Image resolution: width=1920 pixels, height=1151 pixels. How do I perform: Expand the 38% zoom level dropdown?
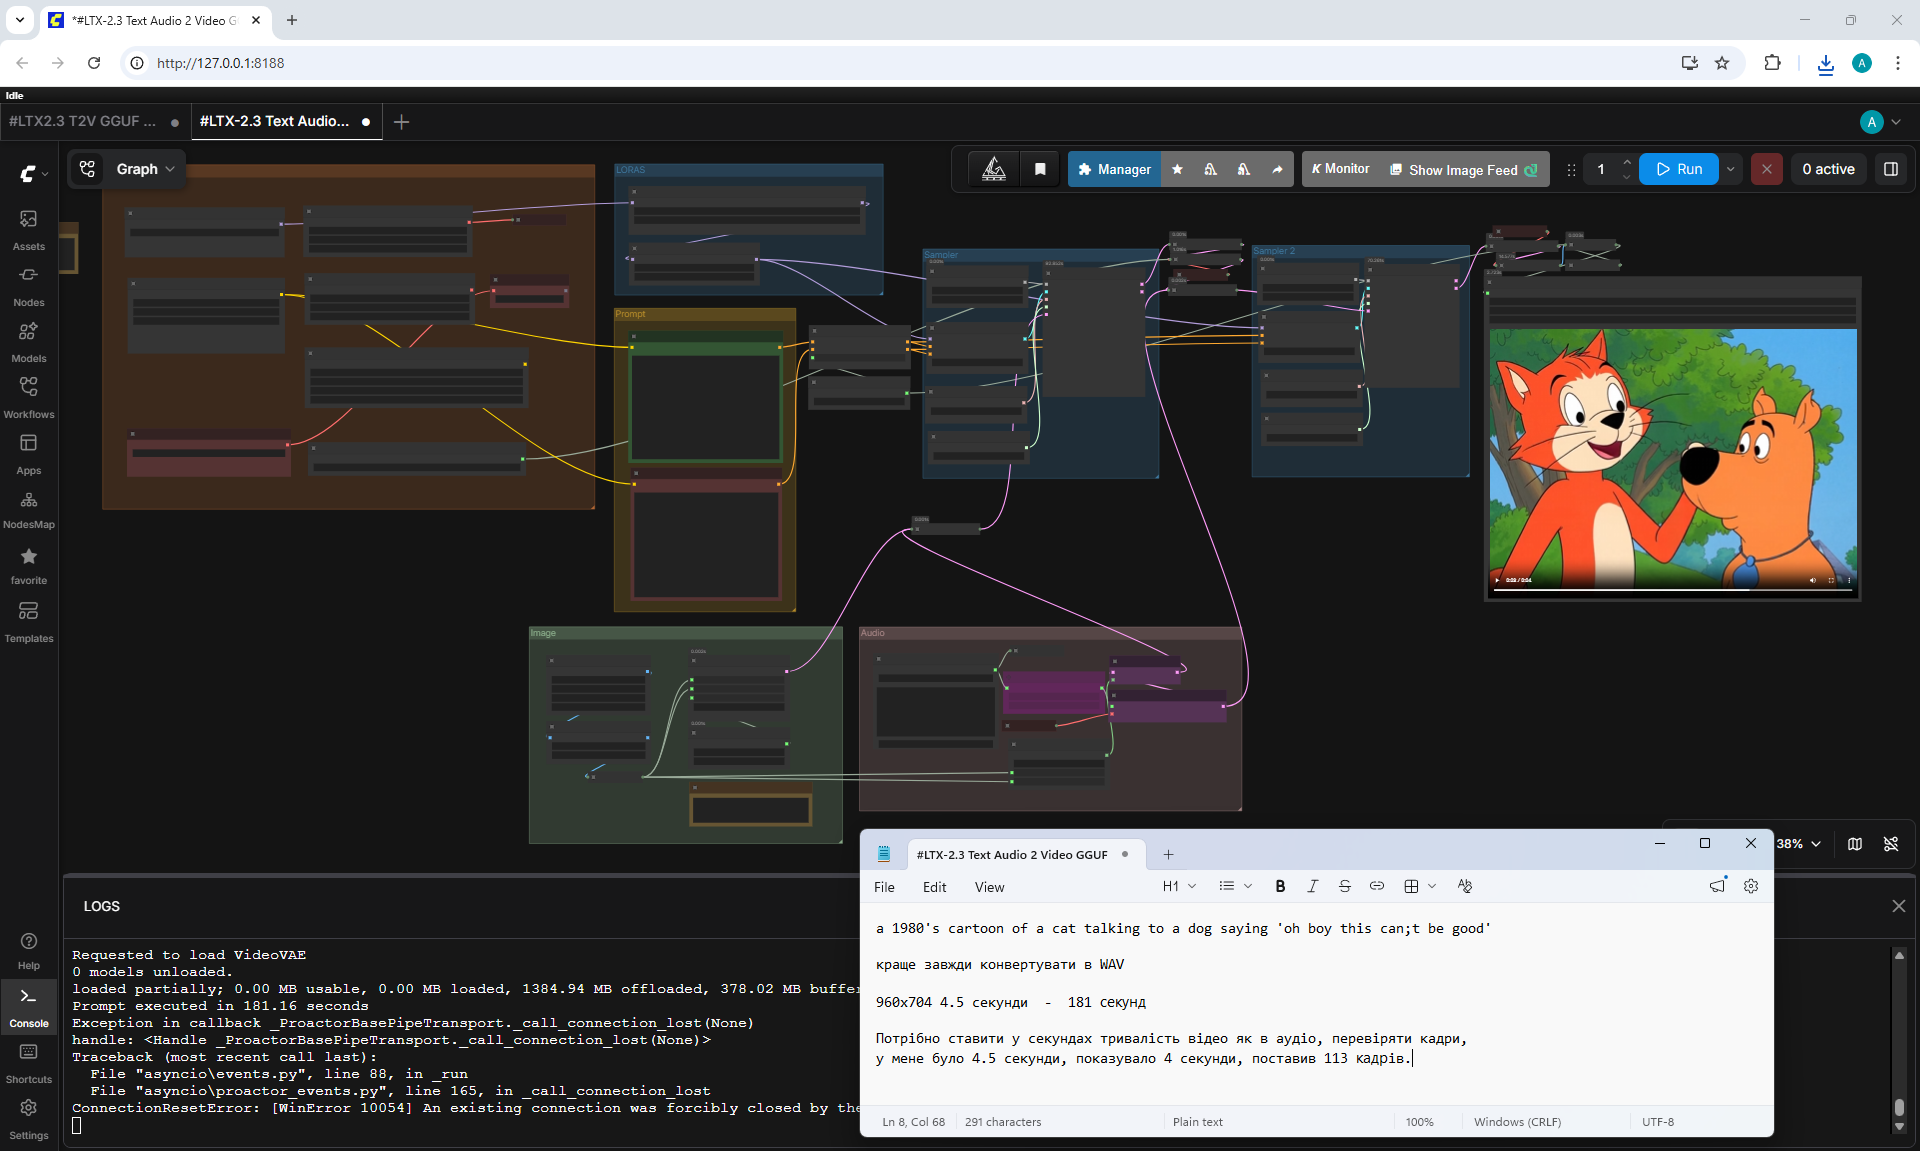1799,844
